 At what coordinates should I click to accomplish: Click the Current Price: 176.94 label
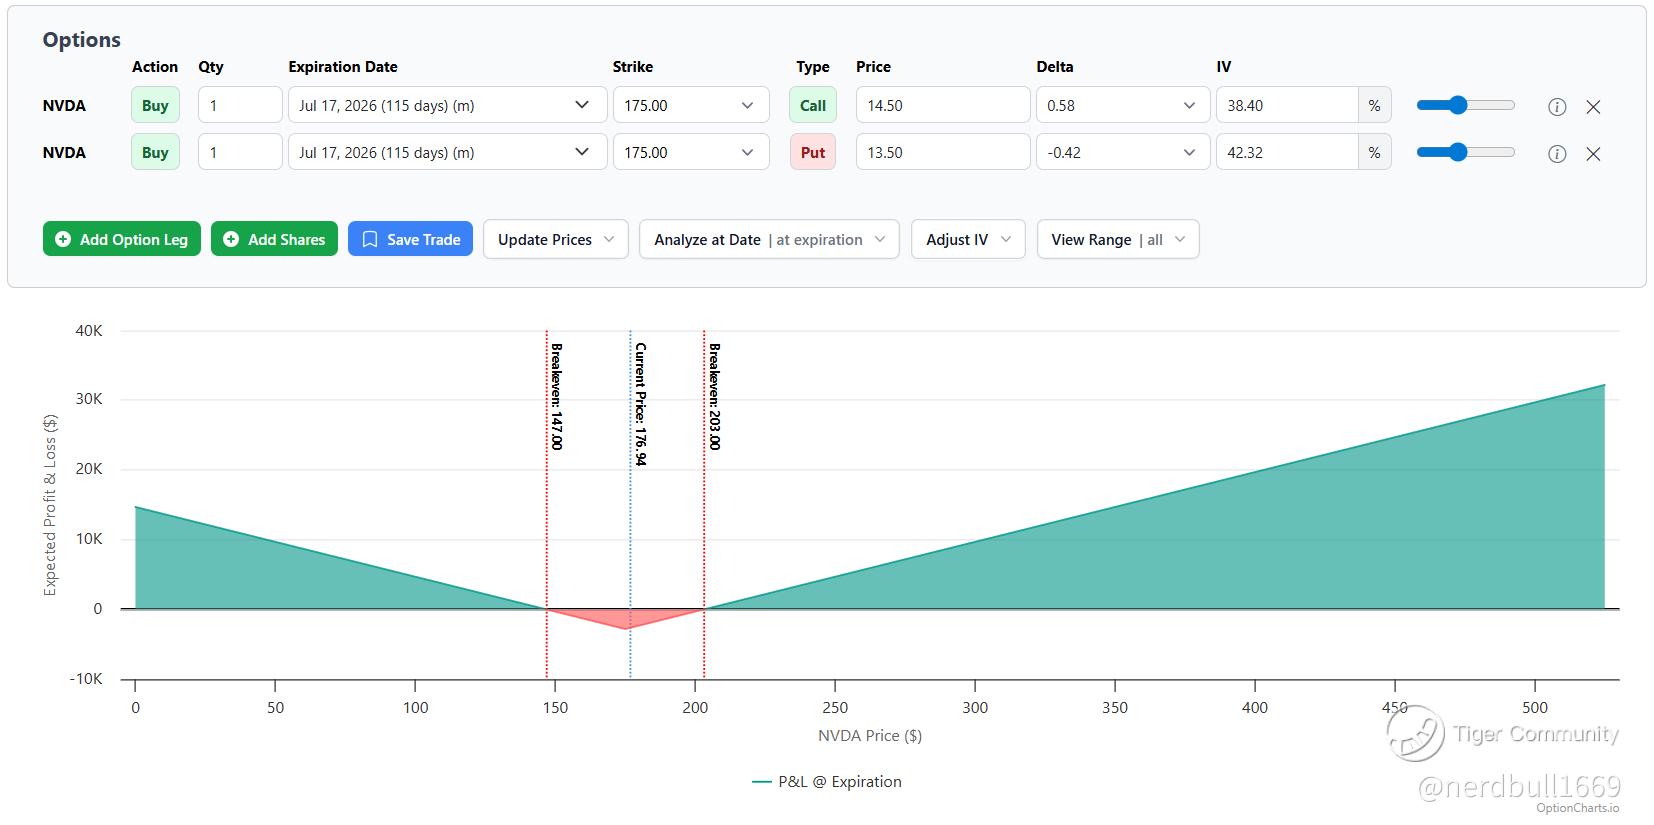click(x=641, y=404)
